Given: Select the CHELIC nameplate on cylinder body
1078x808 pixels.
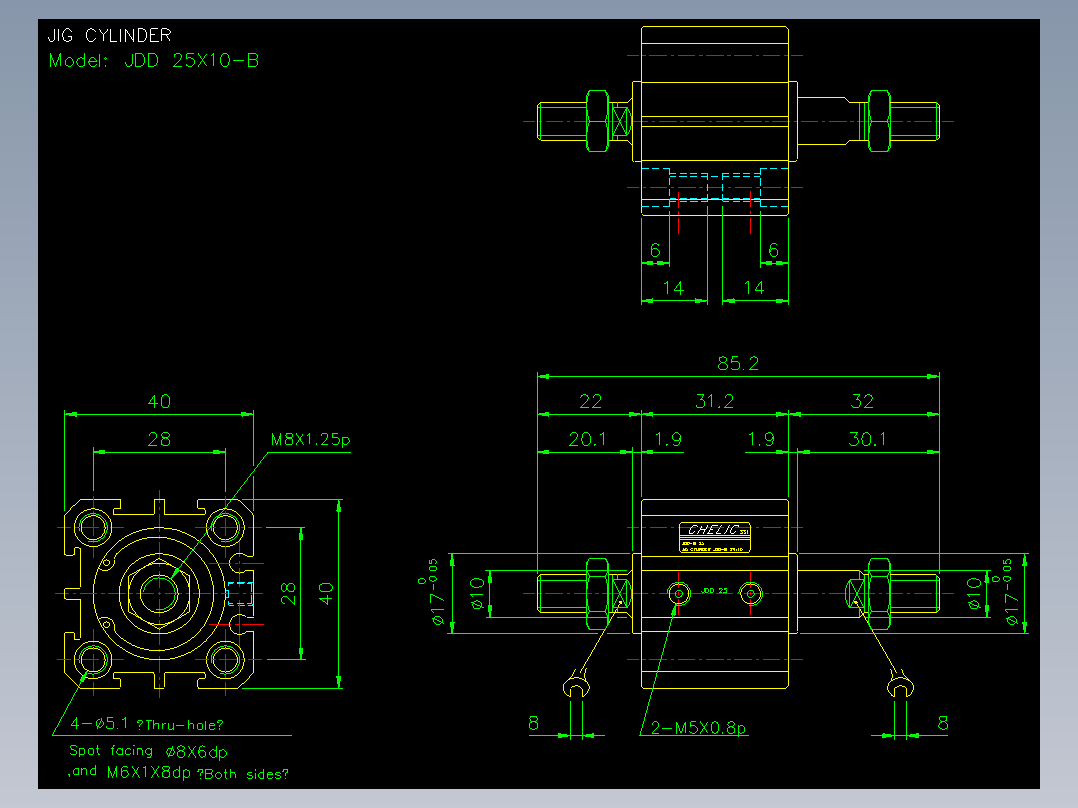Looking at the screenshot, I should [x=714, y=537].
